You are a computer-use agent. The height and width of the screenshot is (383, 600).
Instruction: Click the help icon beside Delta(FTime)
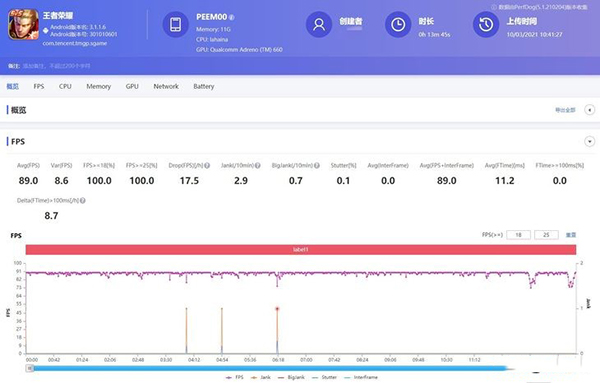[83, 200]
